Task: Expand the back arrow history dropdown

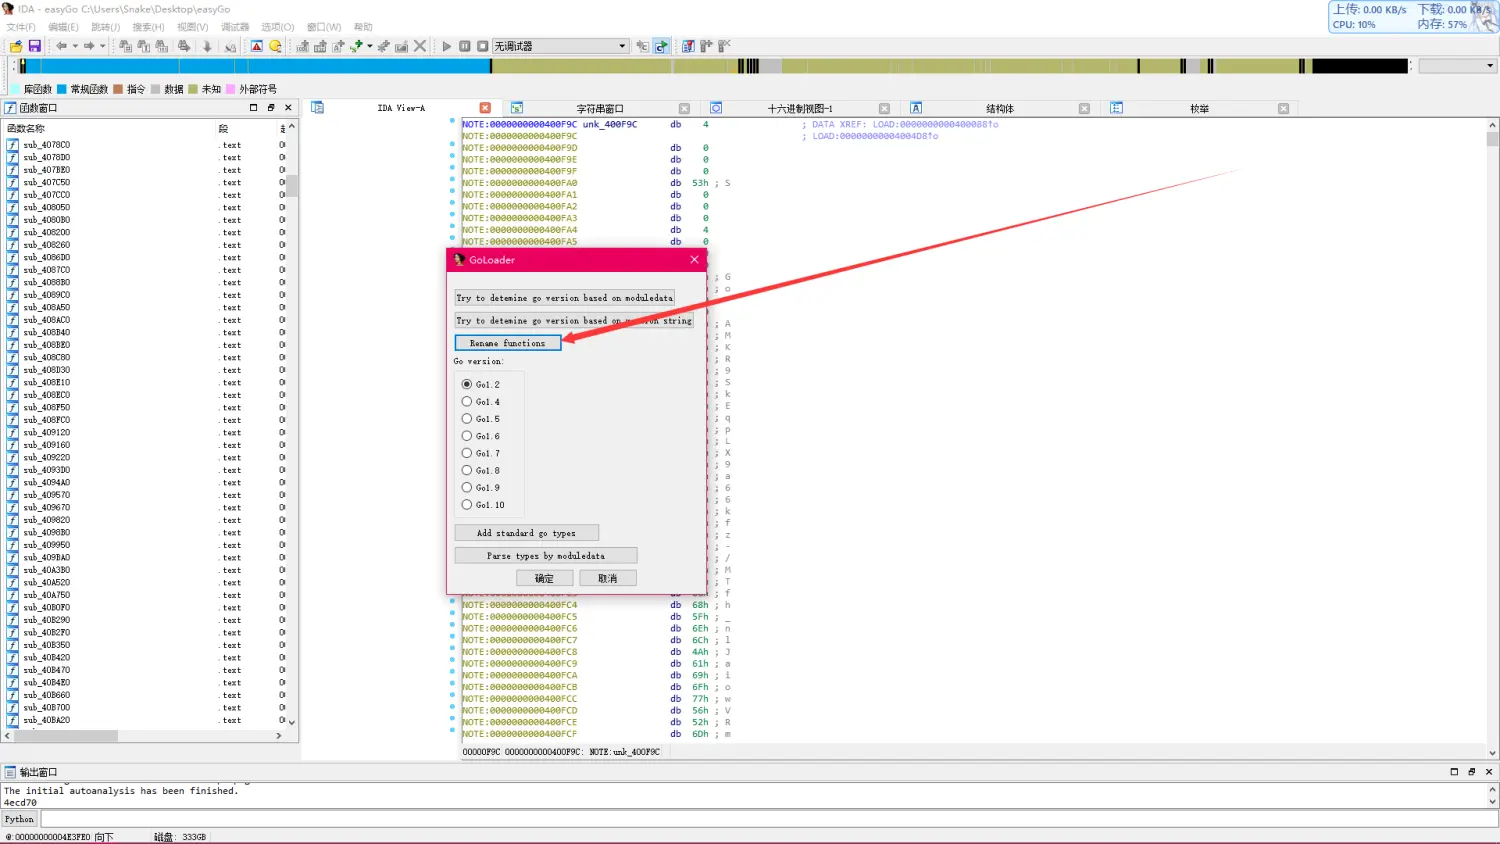Action: tap(75, 46)
